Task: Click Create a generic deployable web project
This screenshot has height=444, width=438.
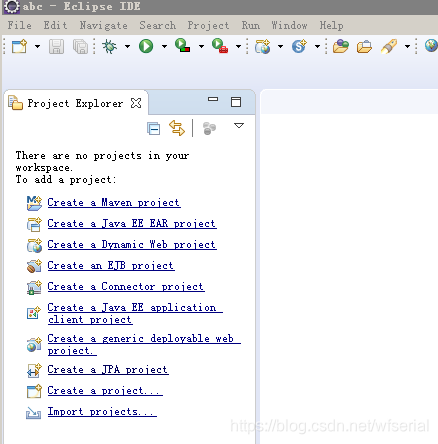Action: (x=144, y=345)
